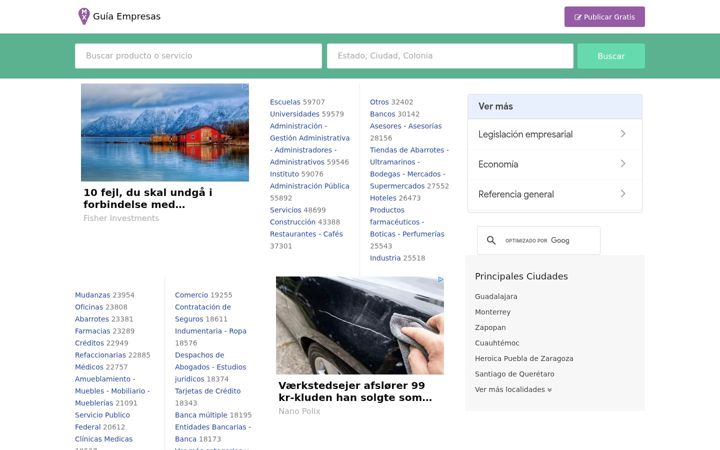
Task: Focus the Buscar producto o servicio field
Action: click(198, 56)
